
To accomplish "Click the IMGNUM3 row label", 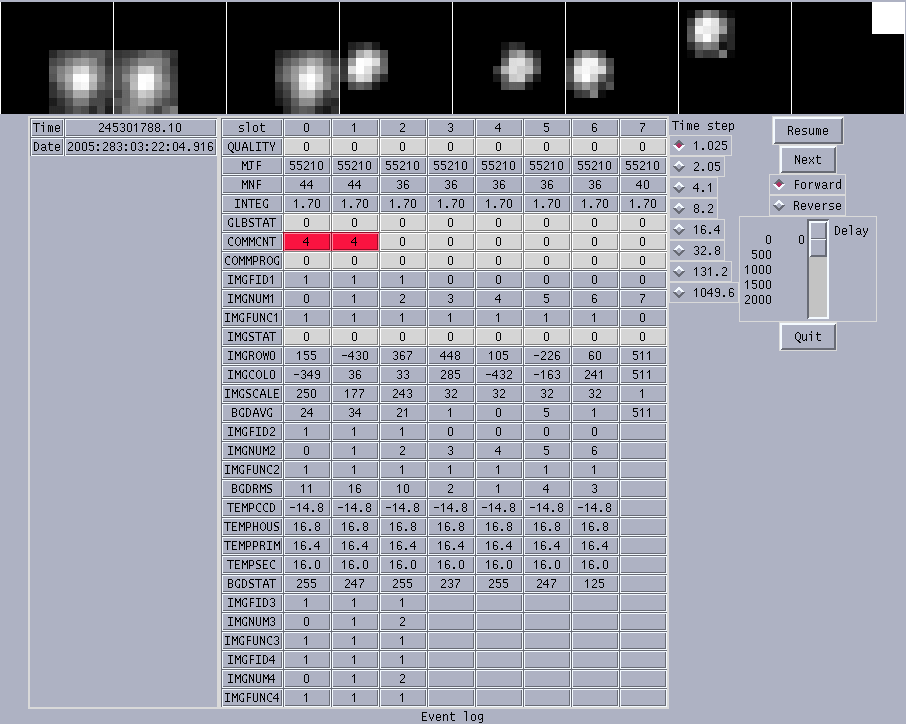I will coord(252,622).
